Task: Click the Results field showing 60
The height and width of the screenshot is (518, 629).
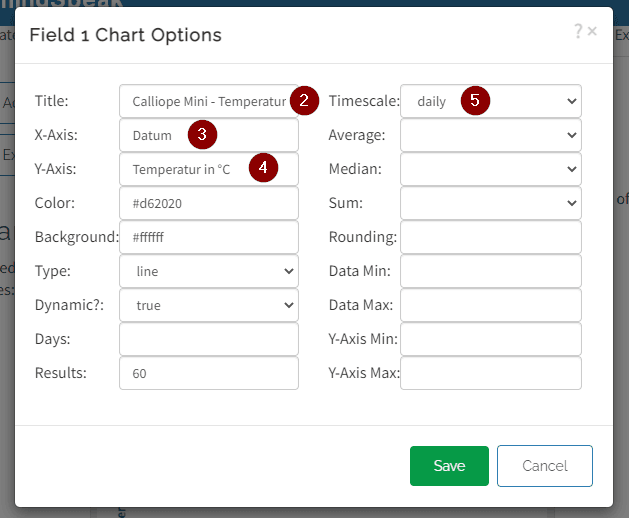Action: 208,373
